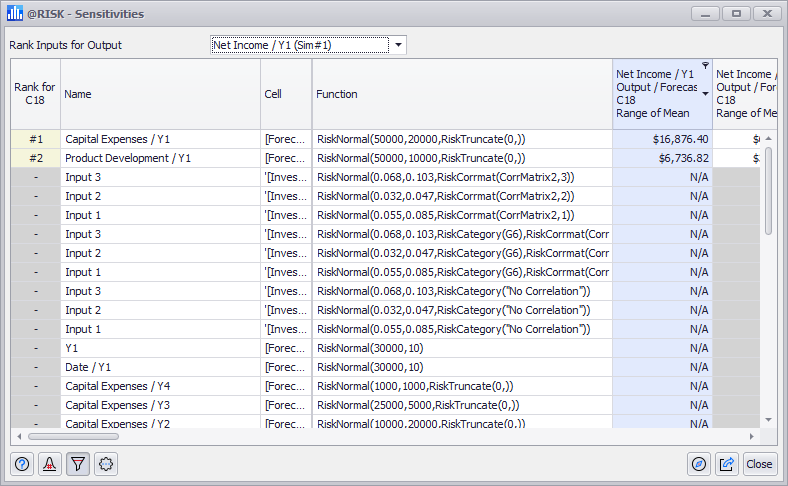788x486 pixels.
Task: Open the Rank Inputs for Output dropdown
Action: click(398, 45)
